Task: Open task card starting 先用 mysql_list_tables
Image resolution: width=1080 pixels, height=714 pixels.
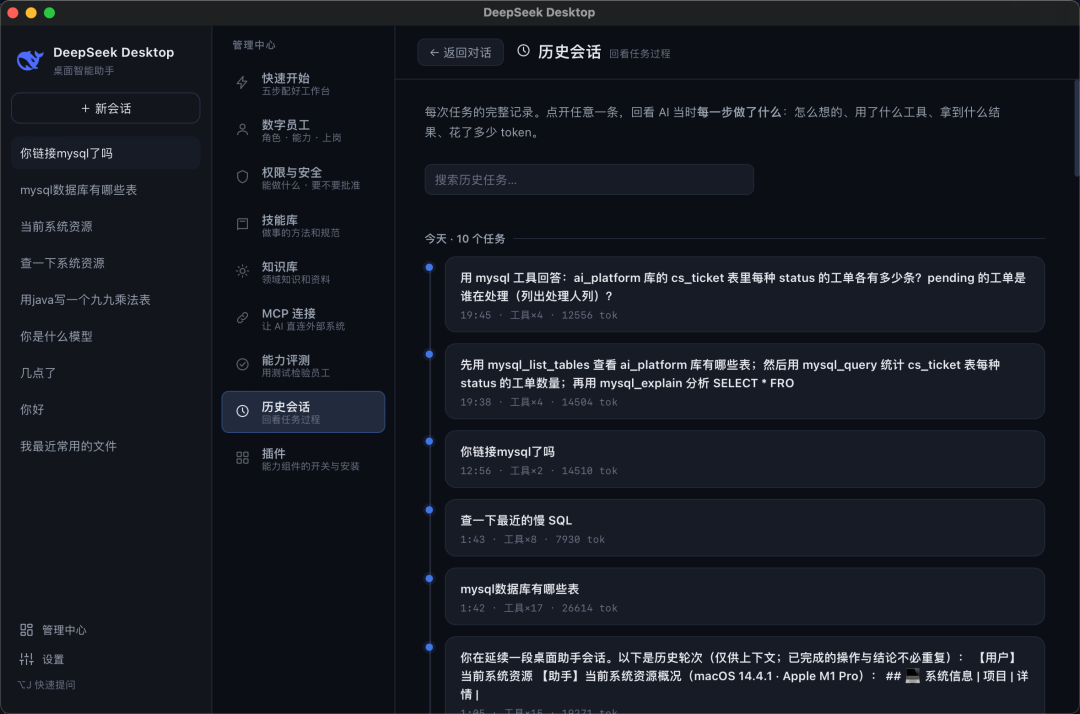Action: click(x=745, y=381)
